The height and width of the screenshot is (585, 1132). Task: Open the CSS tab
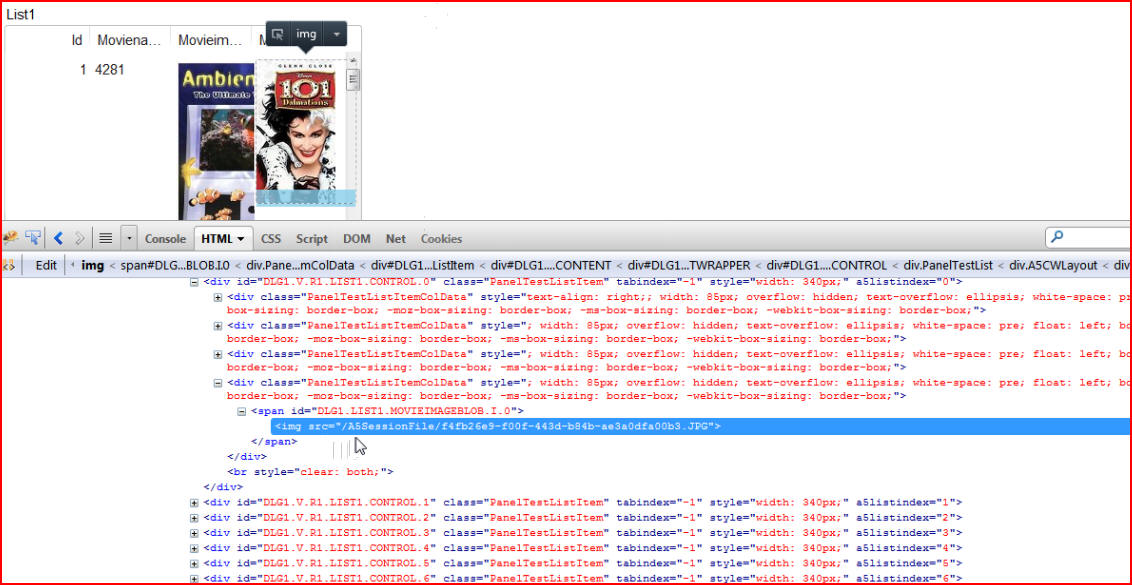point(271,238)
